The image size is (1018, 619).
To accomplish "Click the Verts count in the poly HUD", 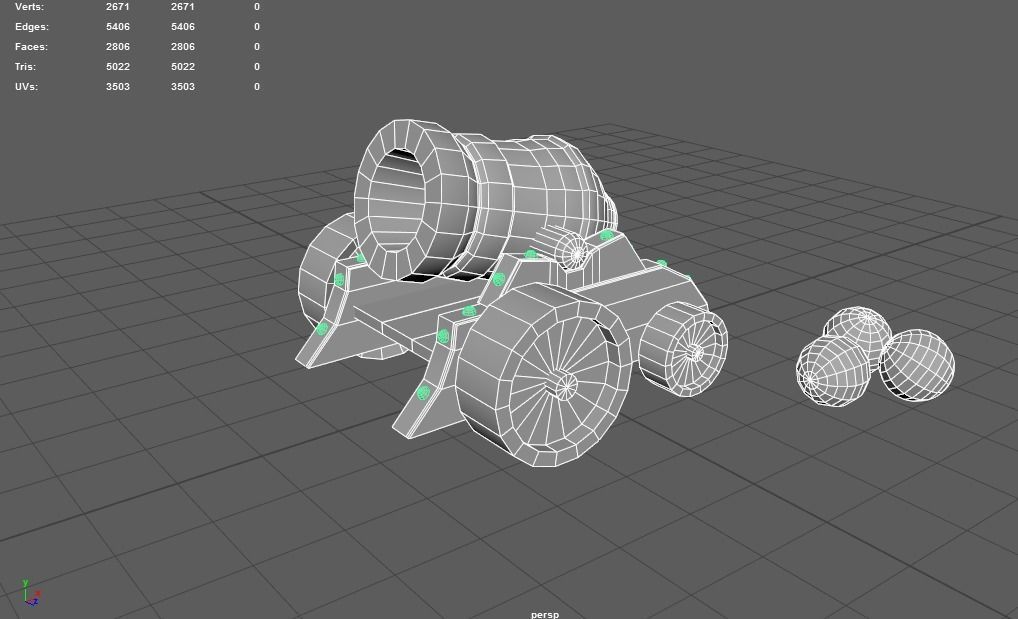I will click(117, 7).
